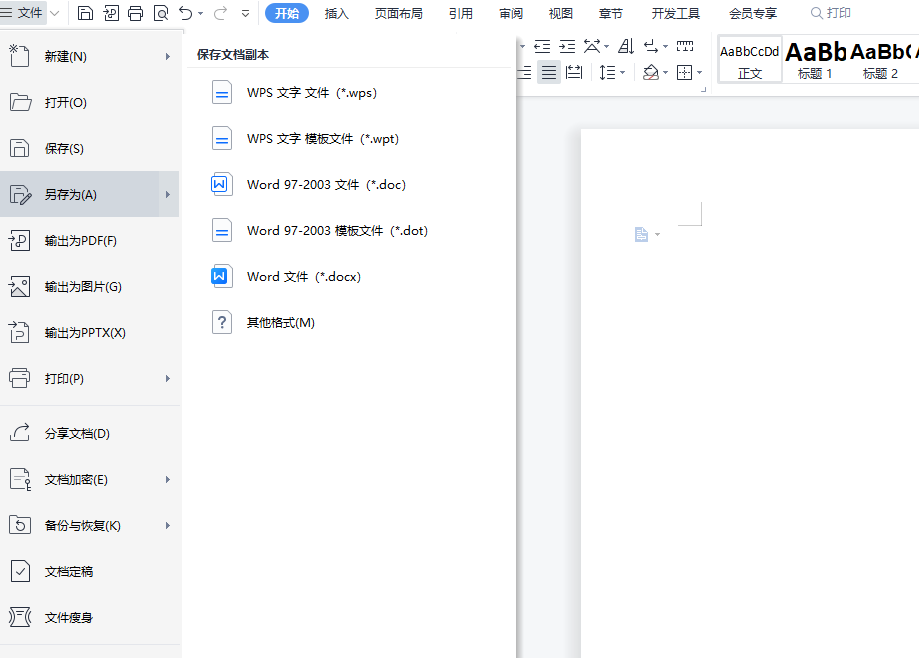Select 打印(P) menu entry

click(89, 379)
